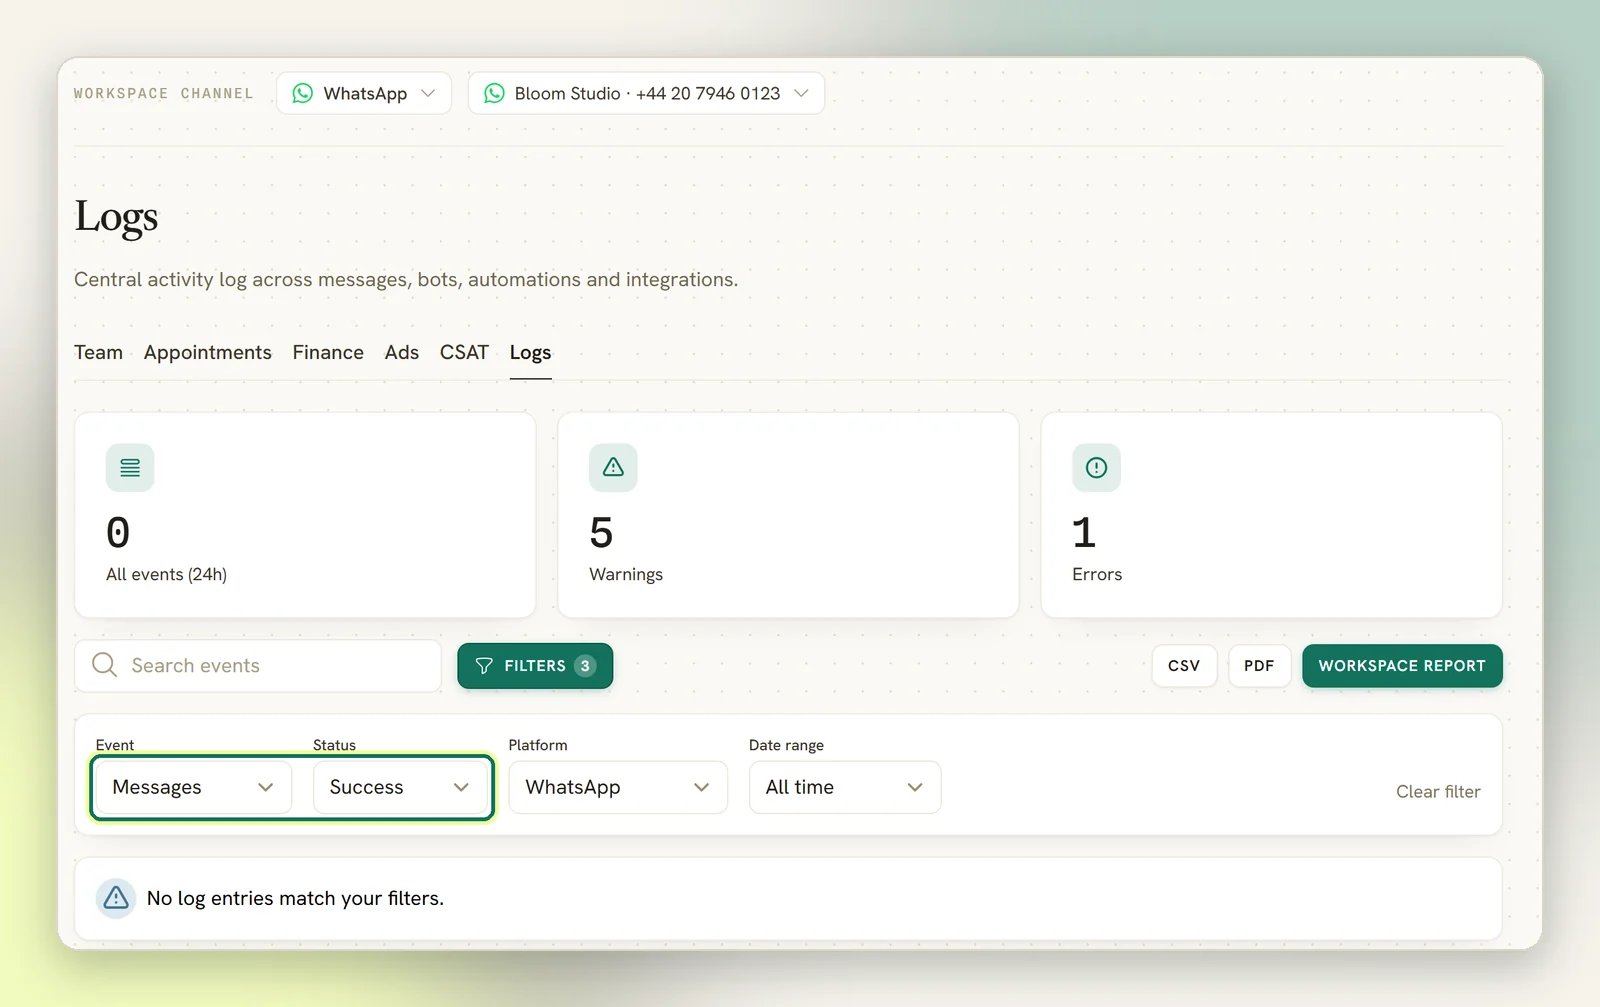1600x1007 pixels.
Task: Expand the Platform dropdown showing WhatsApp
Action: [x=618, y=787]
